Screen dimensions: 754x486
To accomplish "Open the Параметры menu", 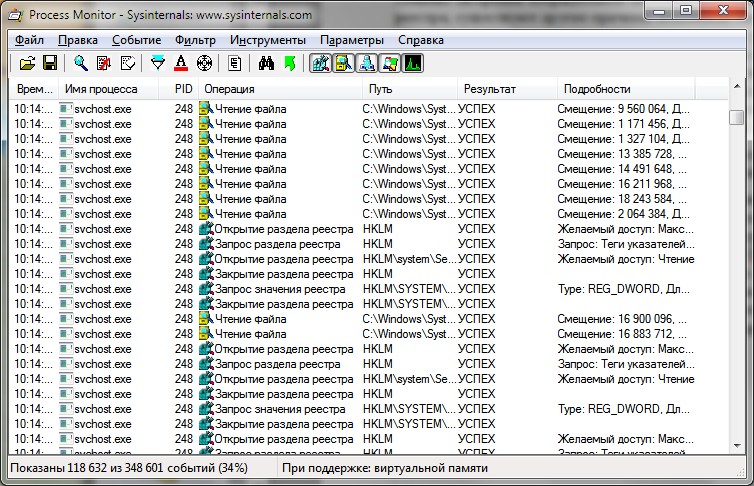I will [352, 40].
